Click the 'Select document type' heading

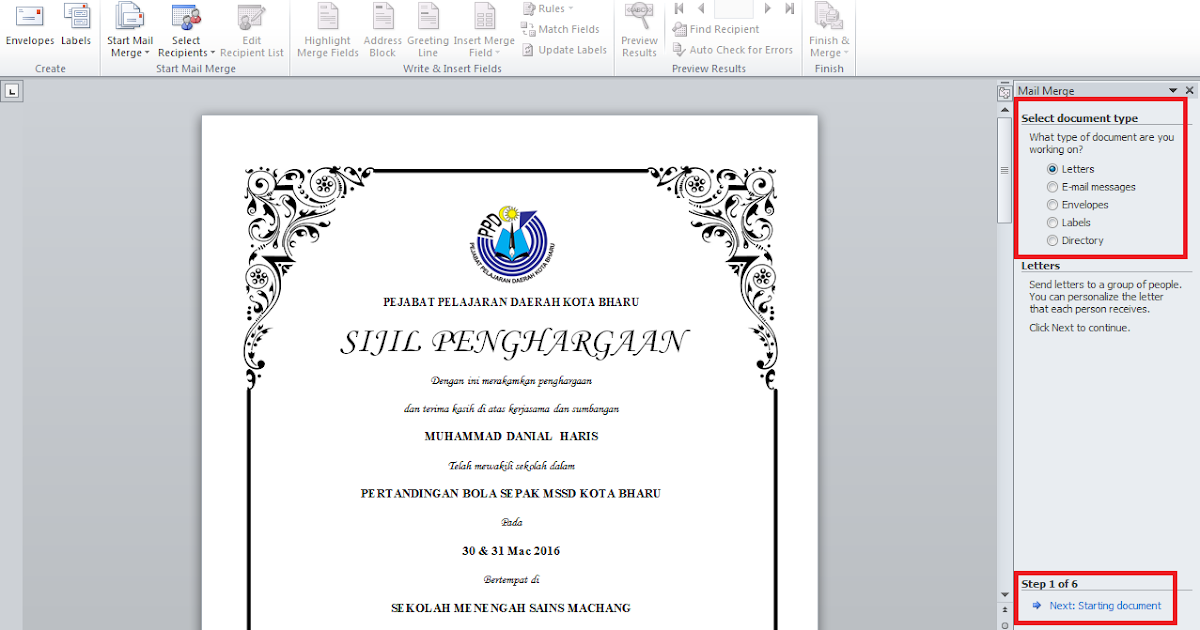(x=1079, y=118)
